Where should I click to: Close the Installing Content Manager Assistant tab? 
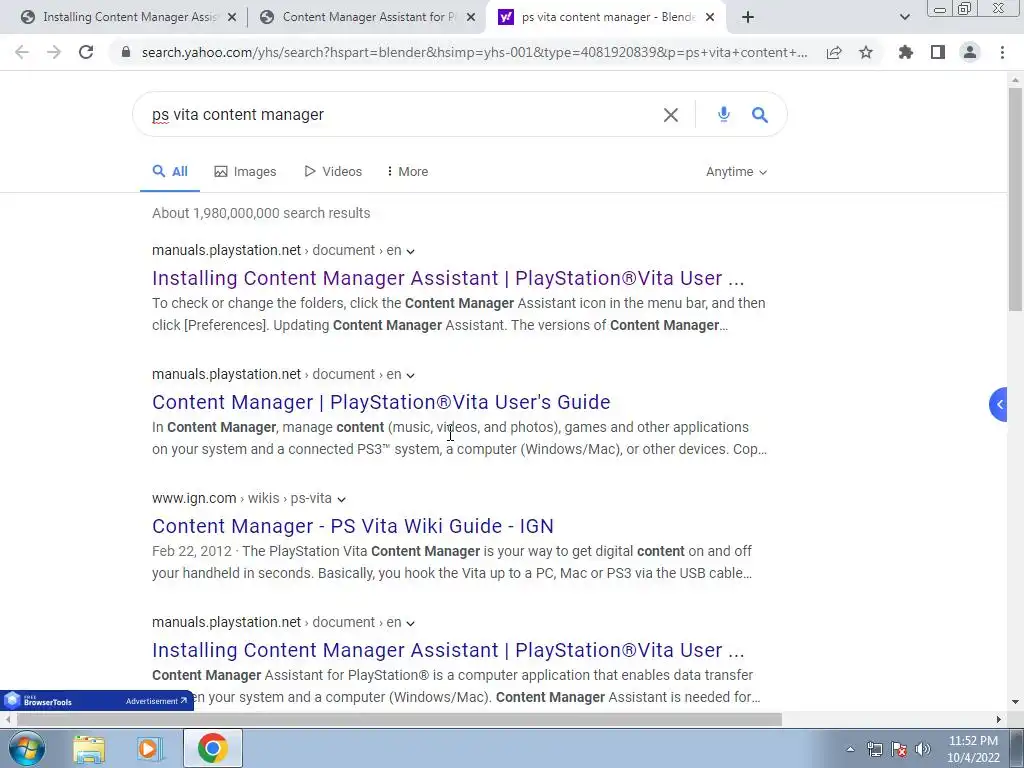click(x=232, y=17)
